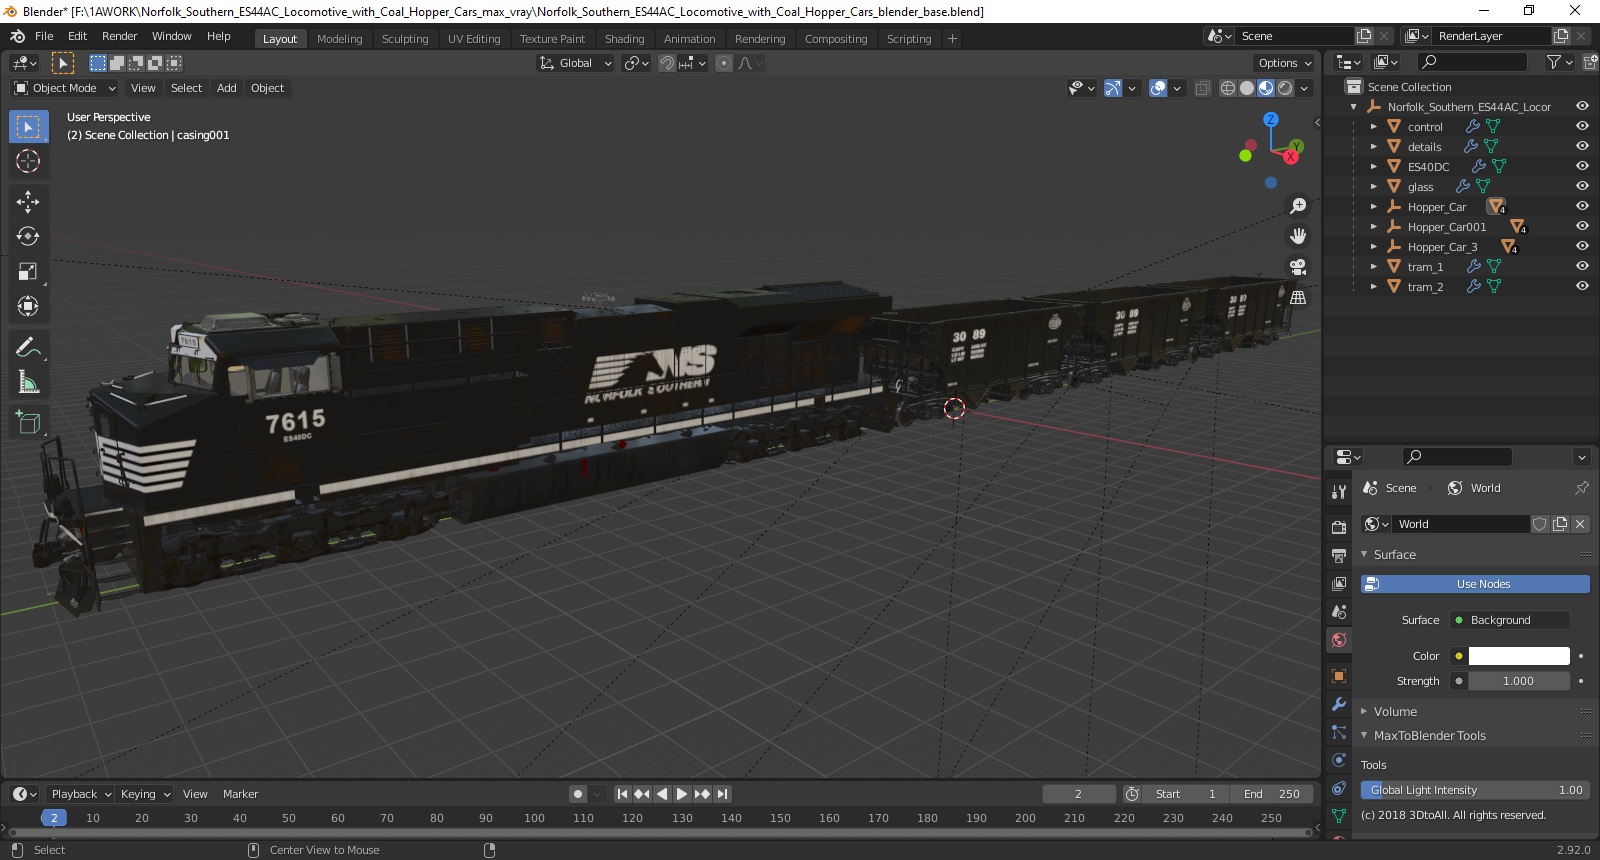Expand tram_1 tree item

[1373, 267]
